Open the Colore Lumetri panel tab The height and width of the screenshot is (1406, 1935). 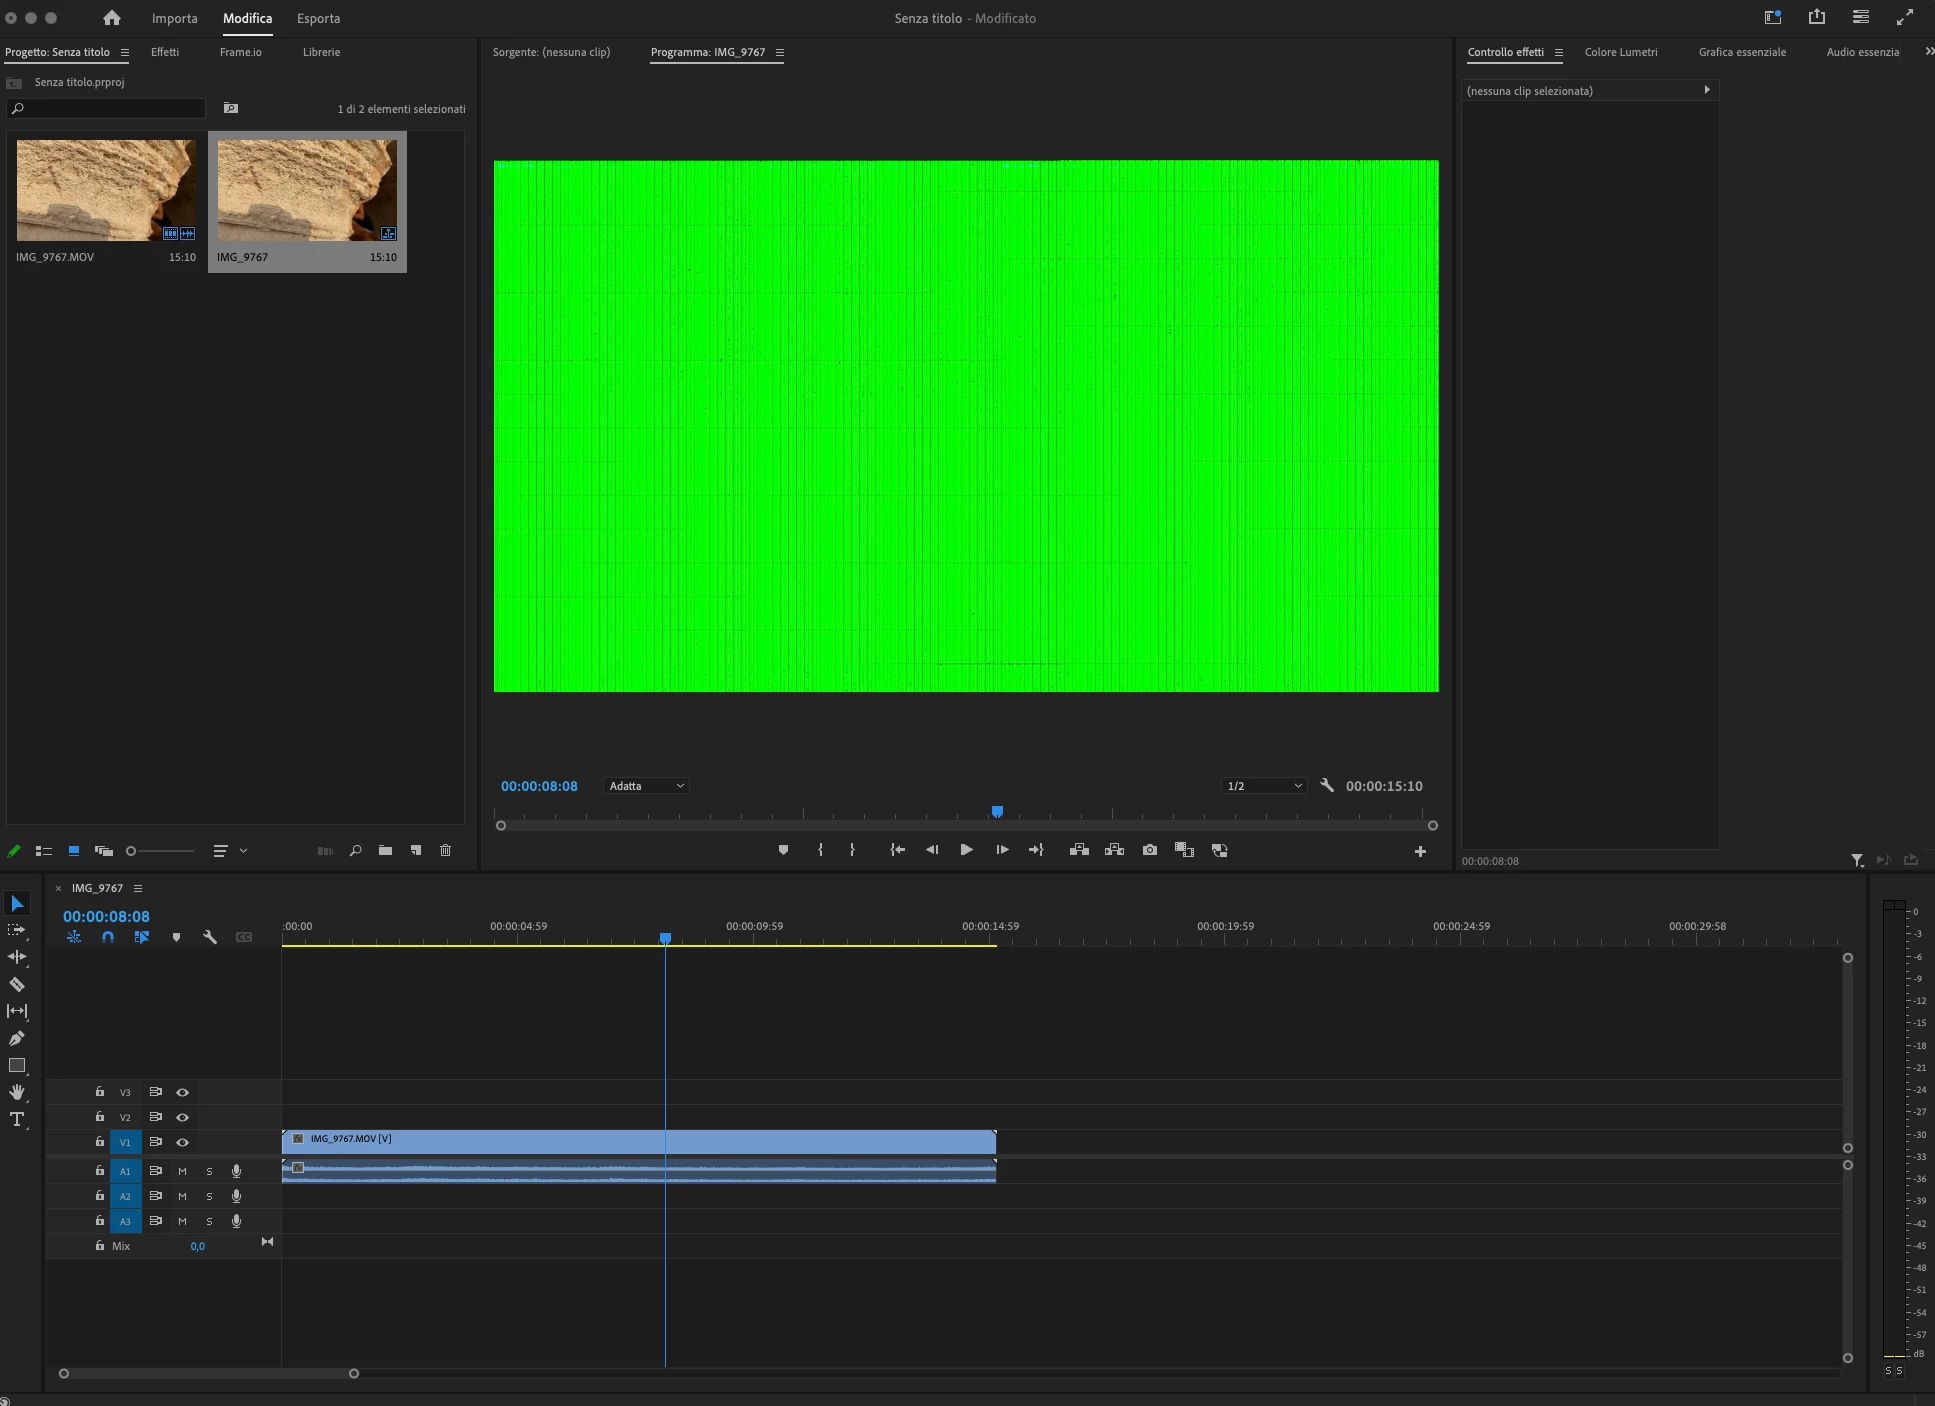[1620, 52]
